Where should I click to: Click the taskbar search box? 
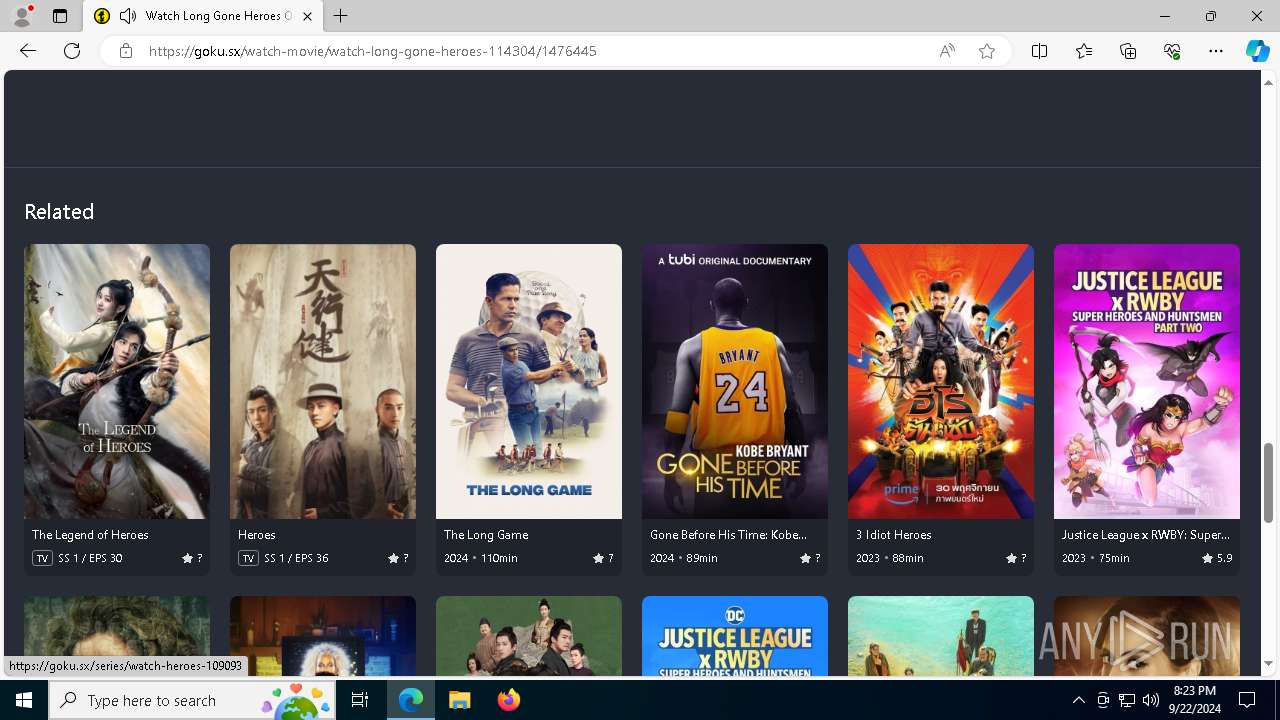193,700
